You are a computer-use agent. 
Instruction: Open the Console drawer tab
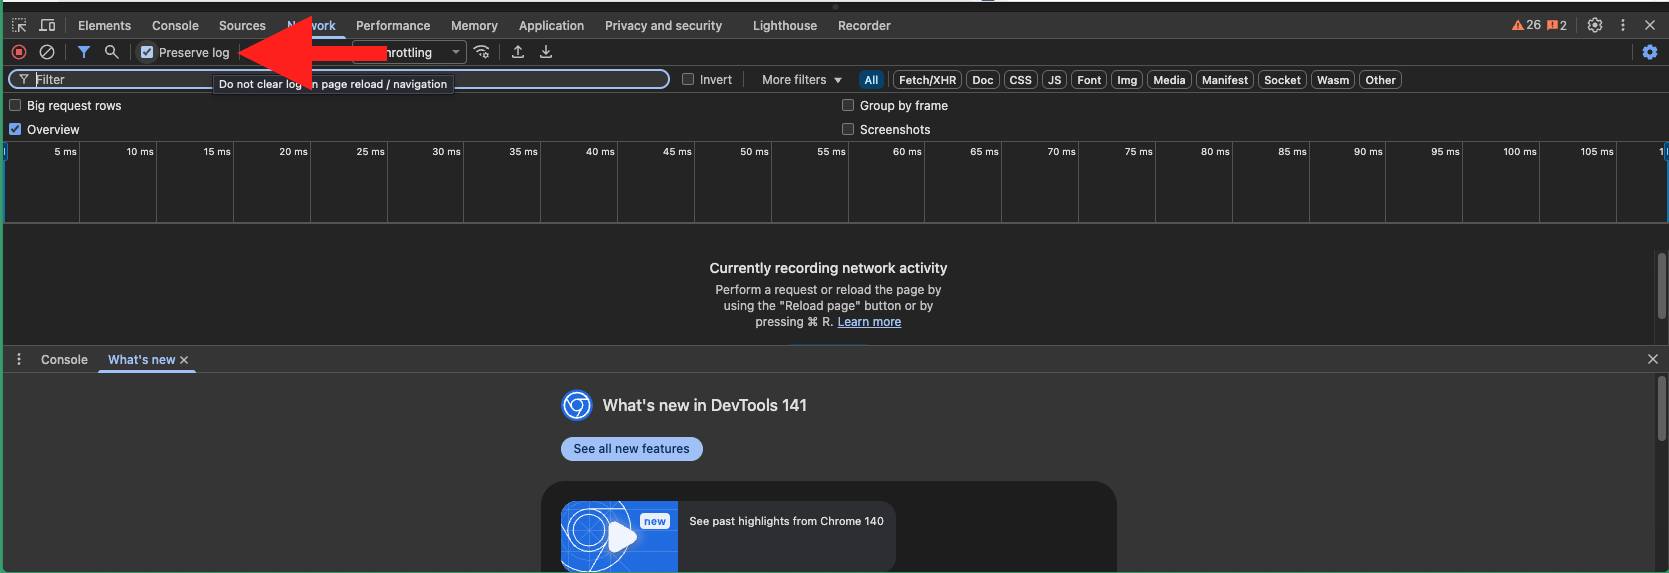(64, 359)
